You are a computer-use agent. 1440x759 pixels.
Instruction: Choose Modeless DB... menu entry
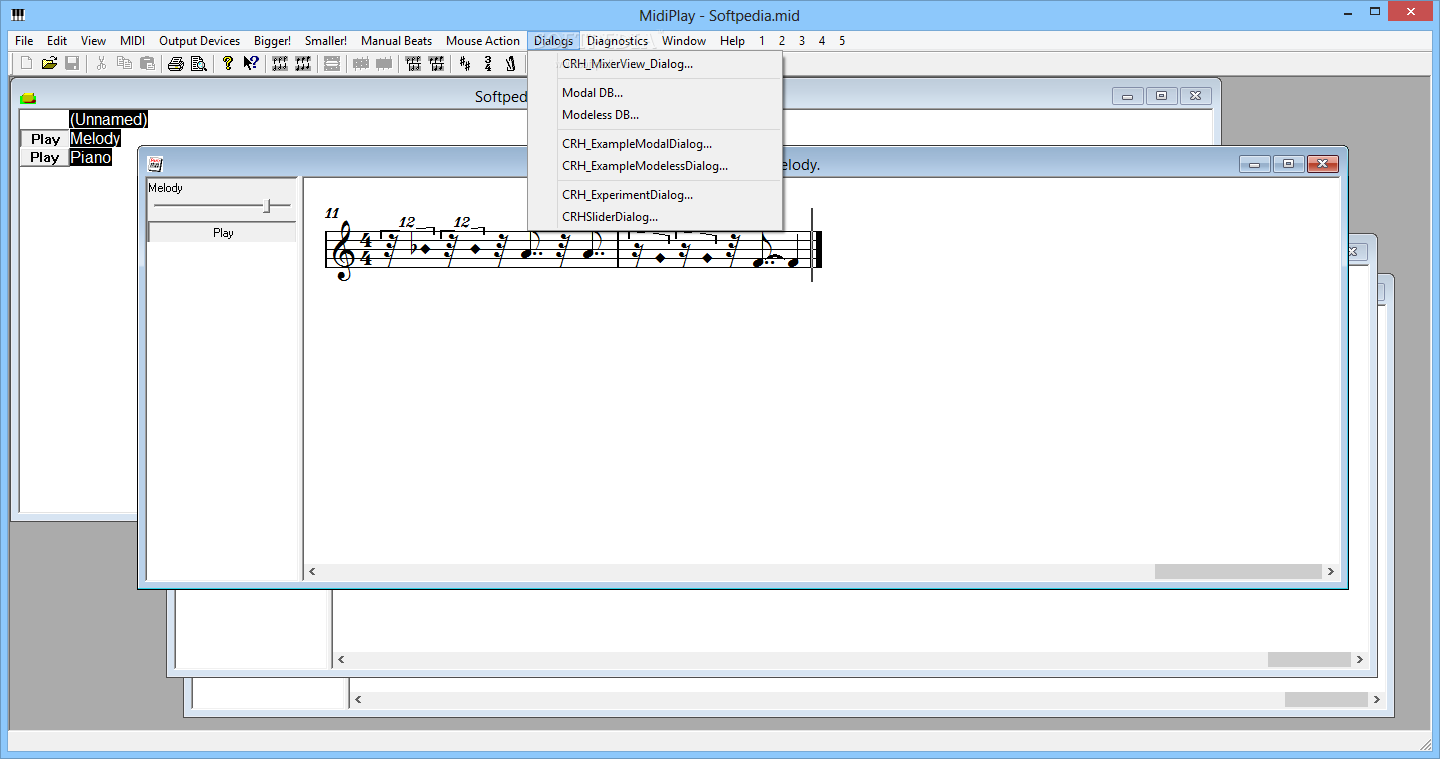coord(655,115)
